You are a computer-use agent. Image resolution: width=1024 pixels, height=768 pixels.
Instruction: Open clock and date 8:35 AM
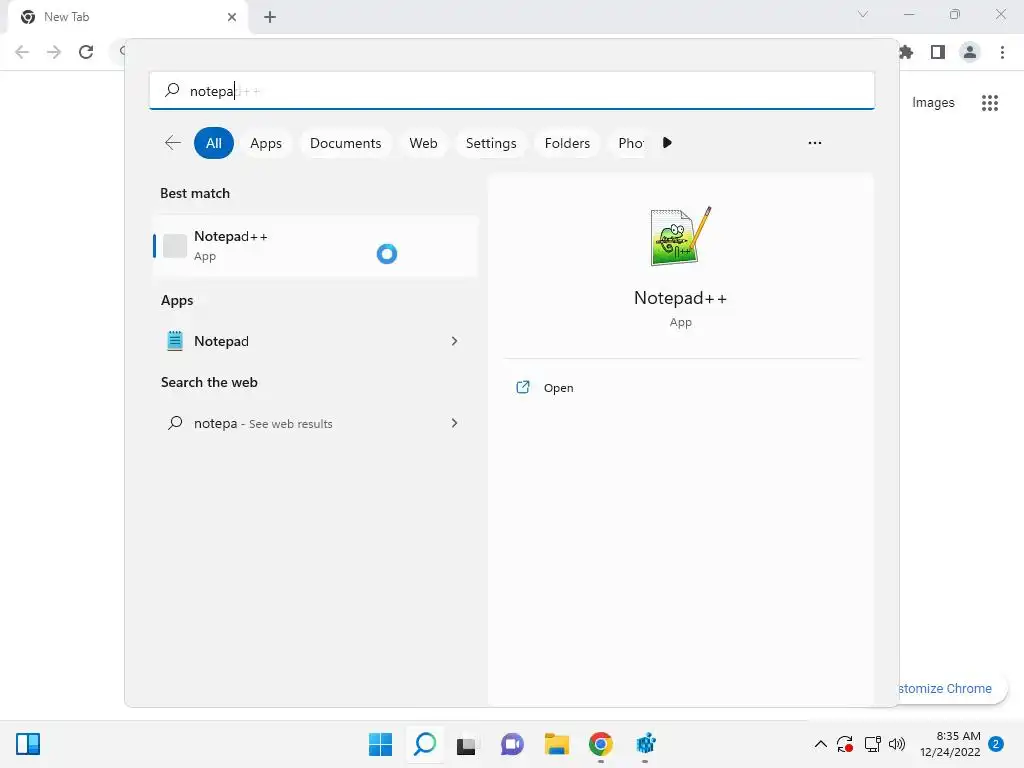click(x=950, y=744)
